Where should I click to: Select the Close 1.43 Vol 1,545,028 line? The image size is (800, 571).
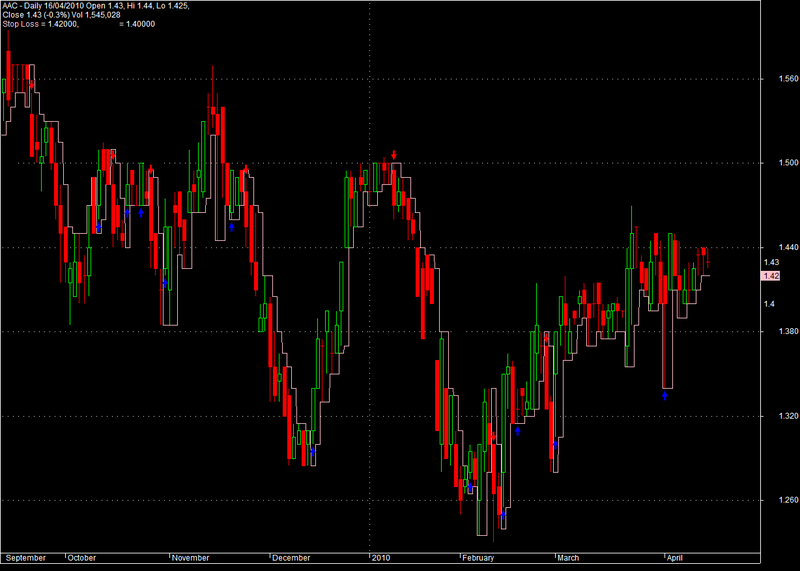coord(61,15)
